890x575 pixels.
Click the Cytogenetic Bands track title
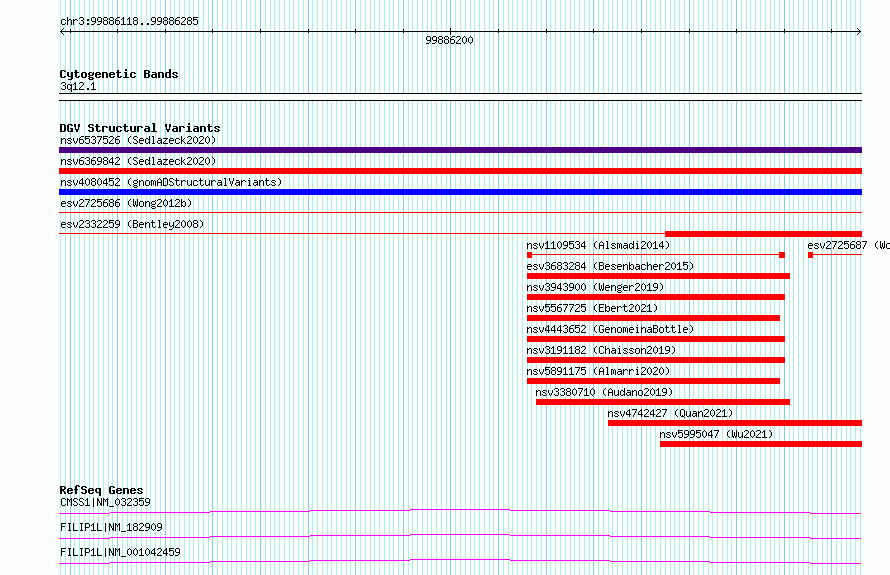tap(119, 74)
